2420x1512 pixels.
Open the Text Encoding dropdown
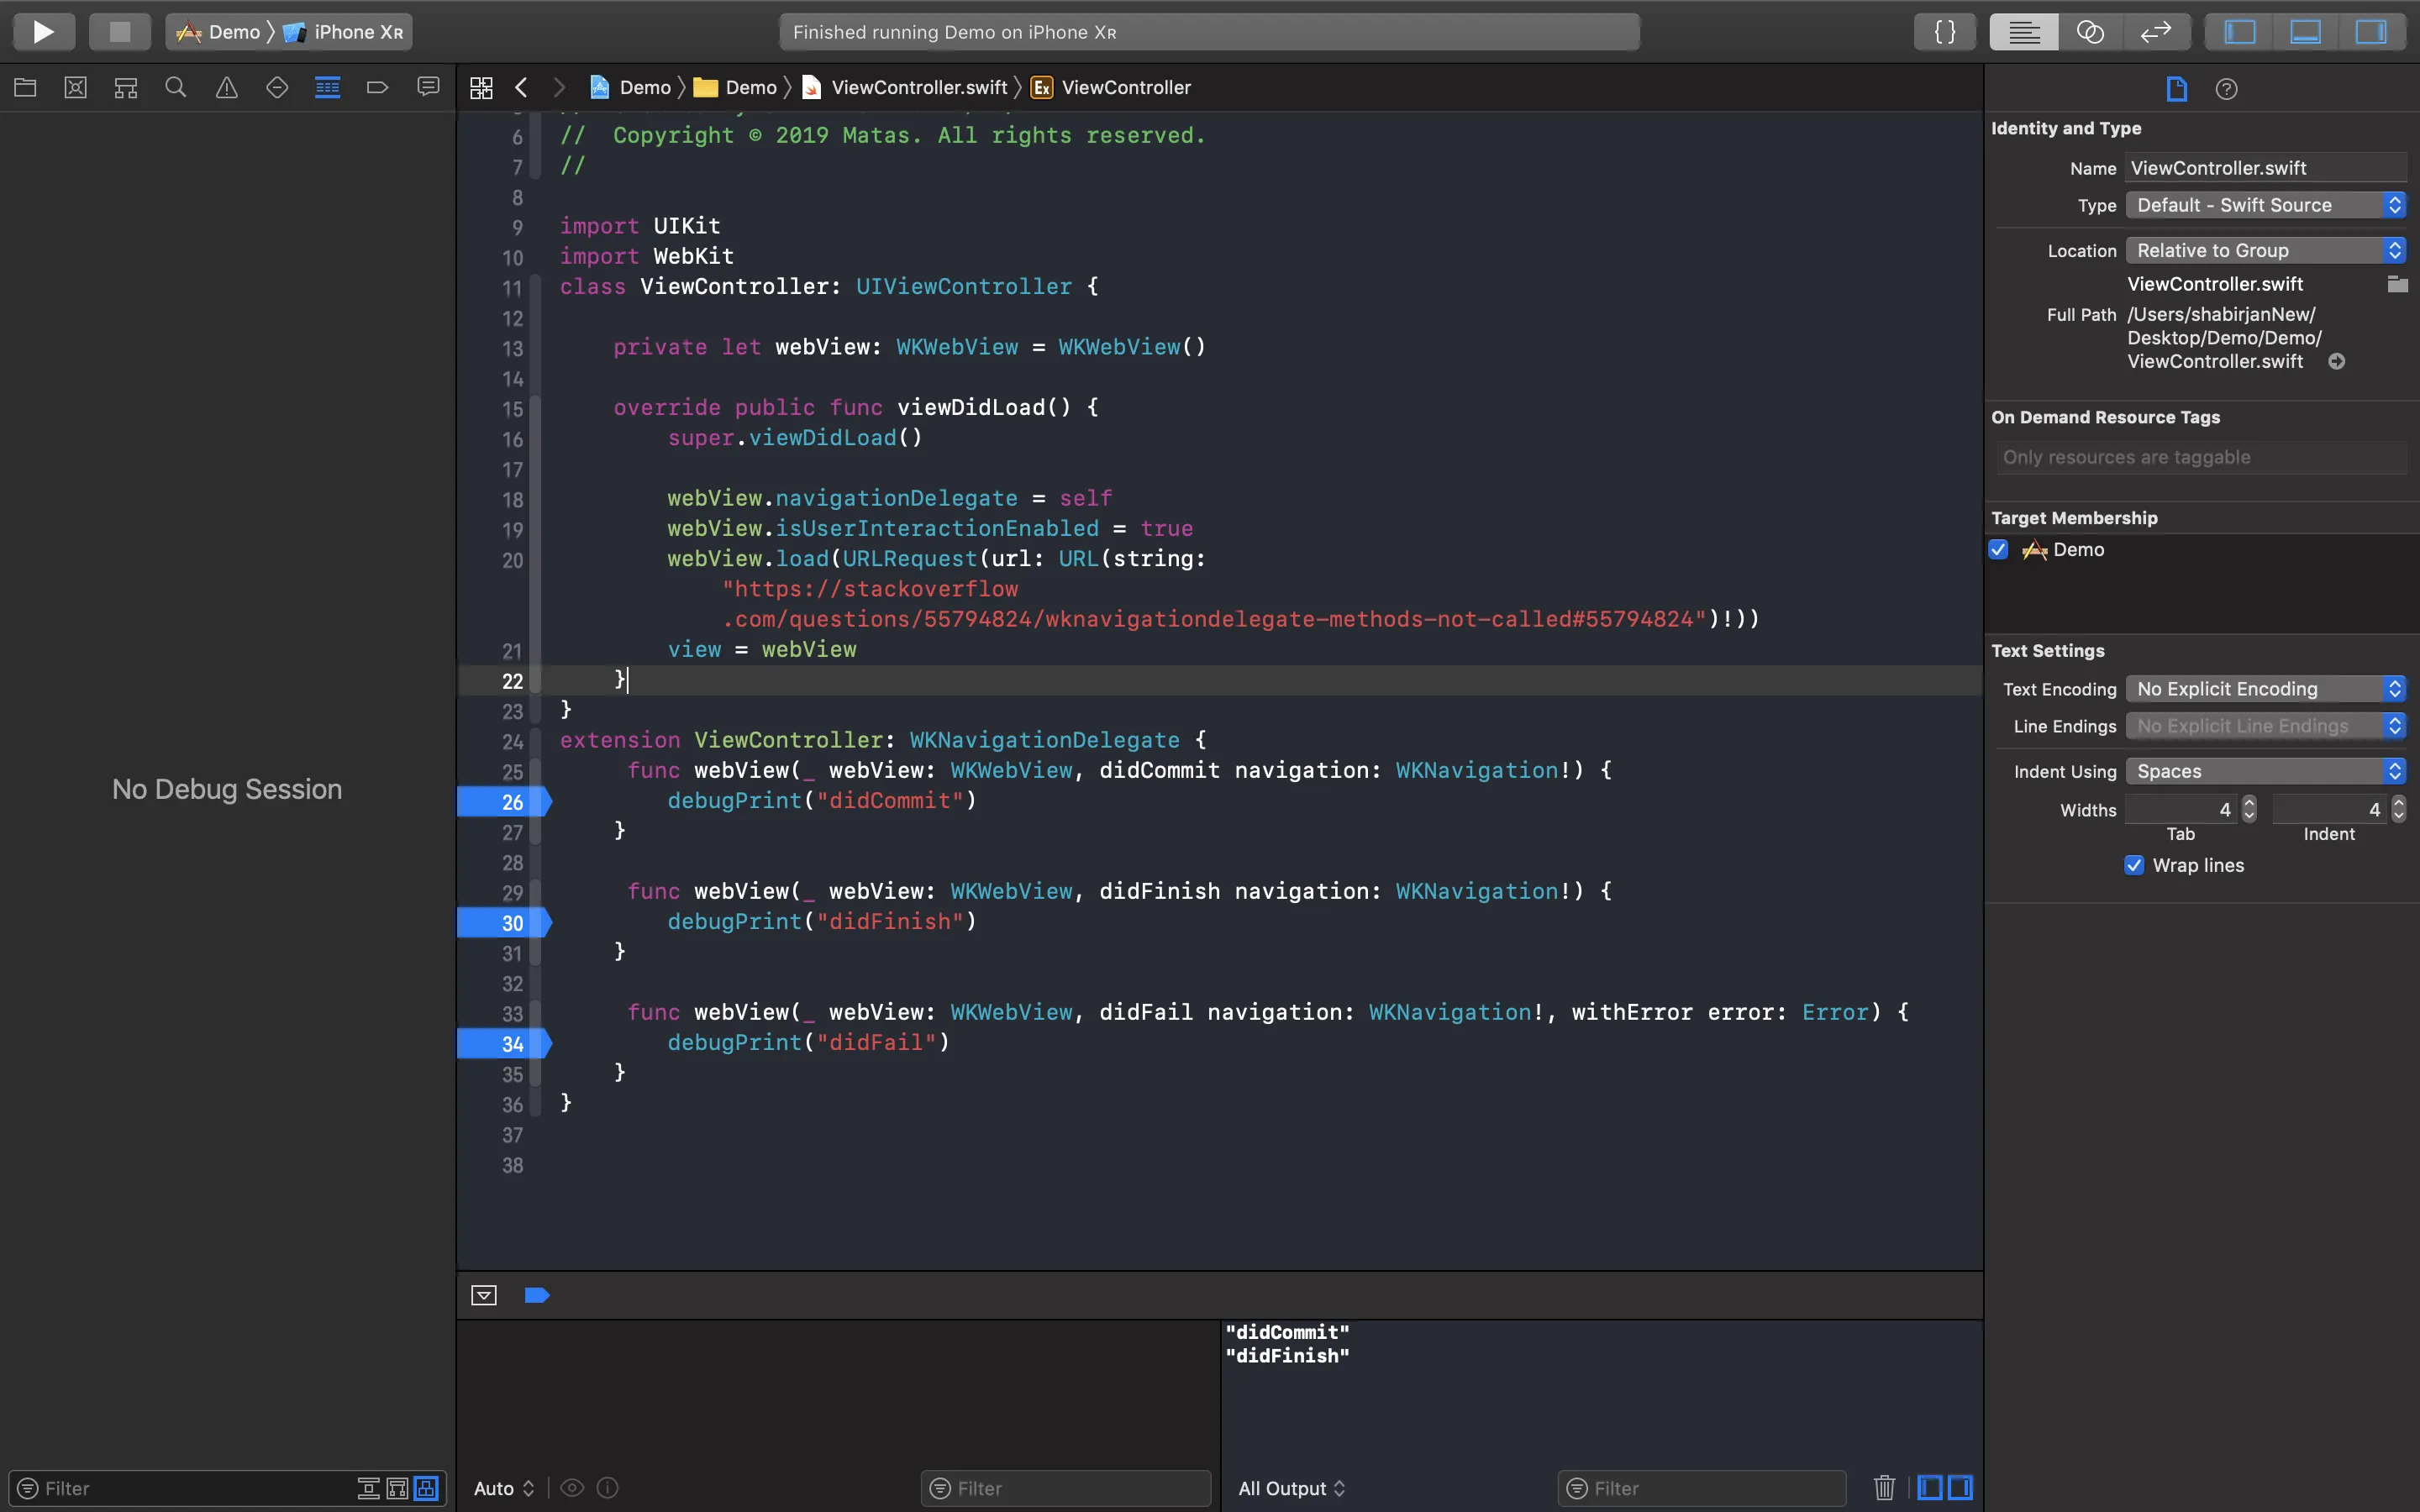coord(2265,689)
